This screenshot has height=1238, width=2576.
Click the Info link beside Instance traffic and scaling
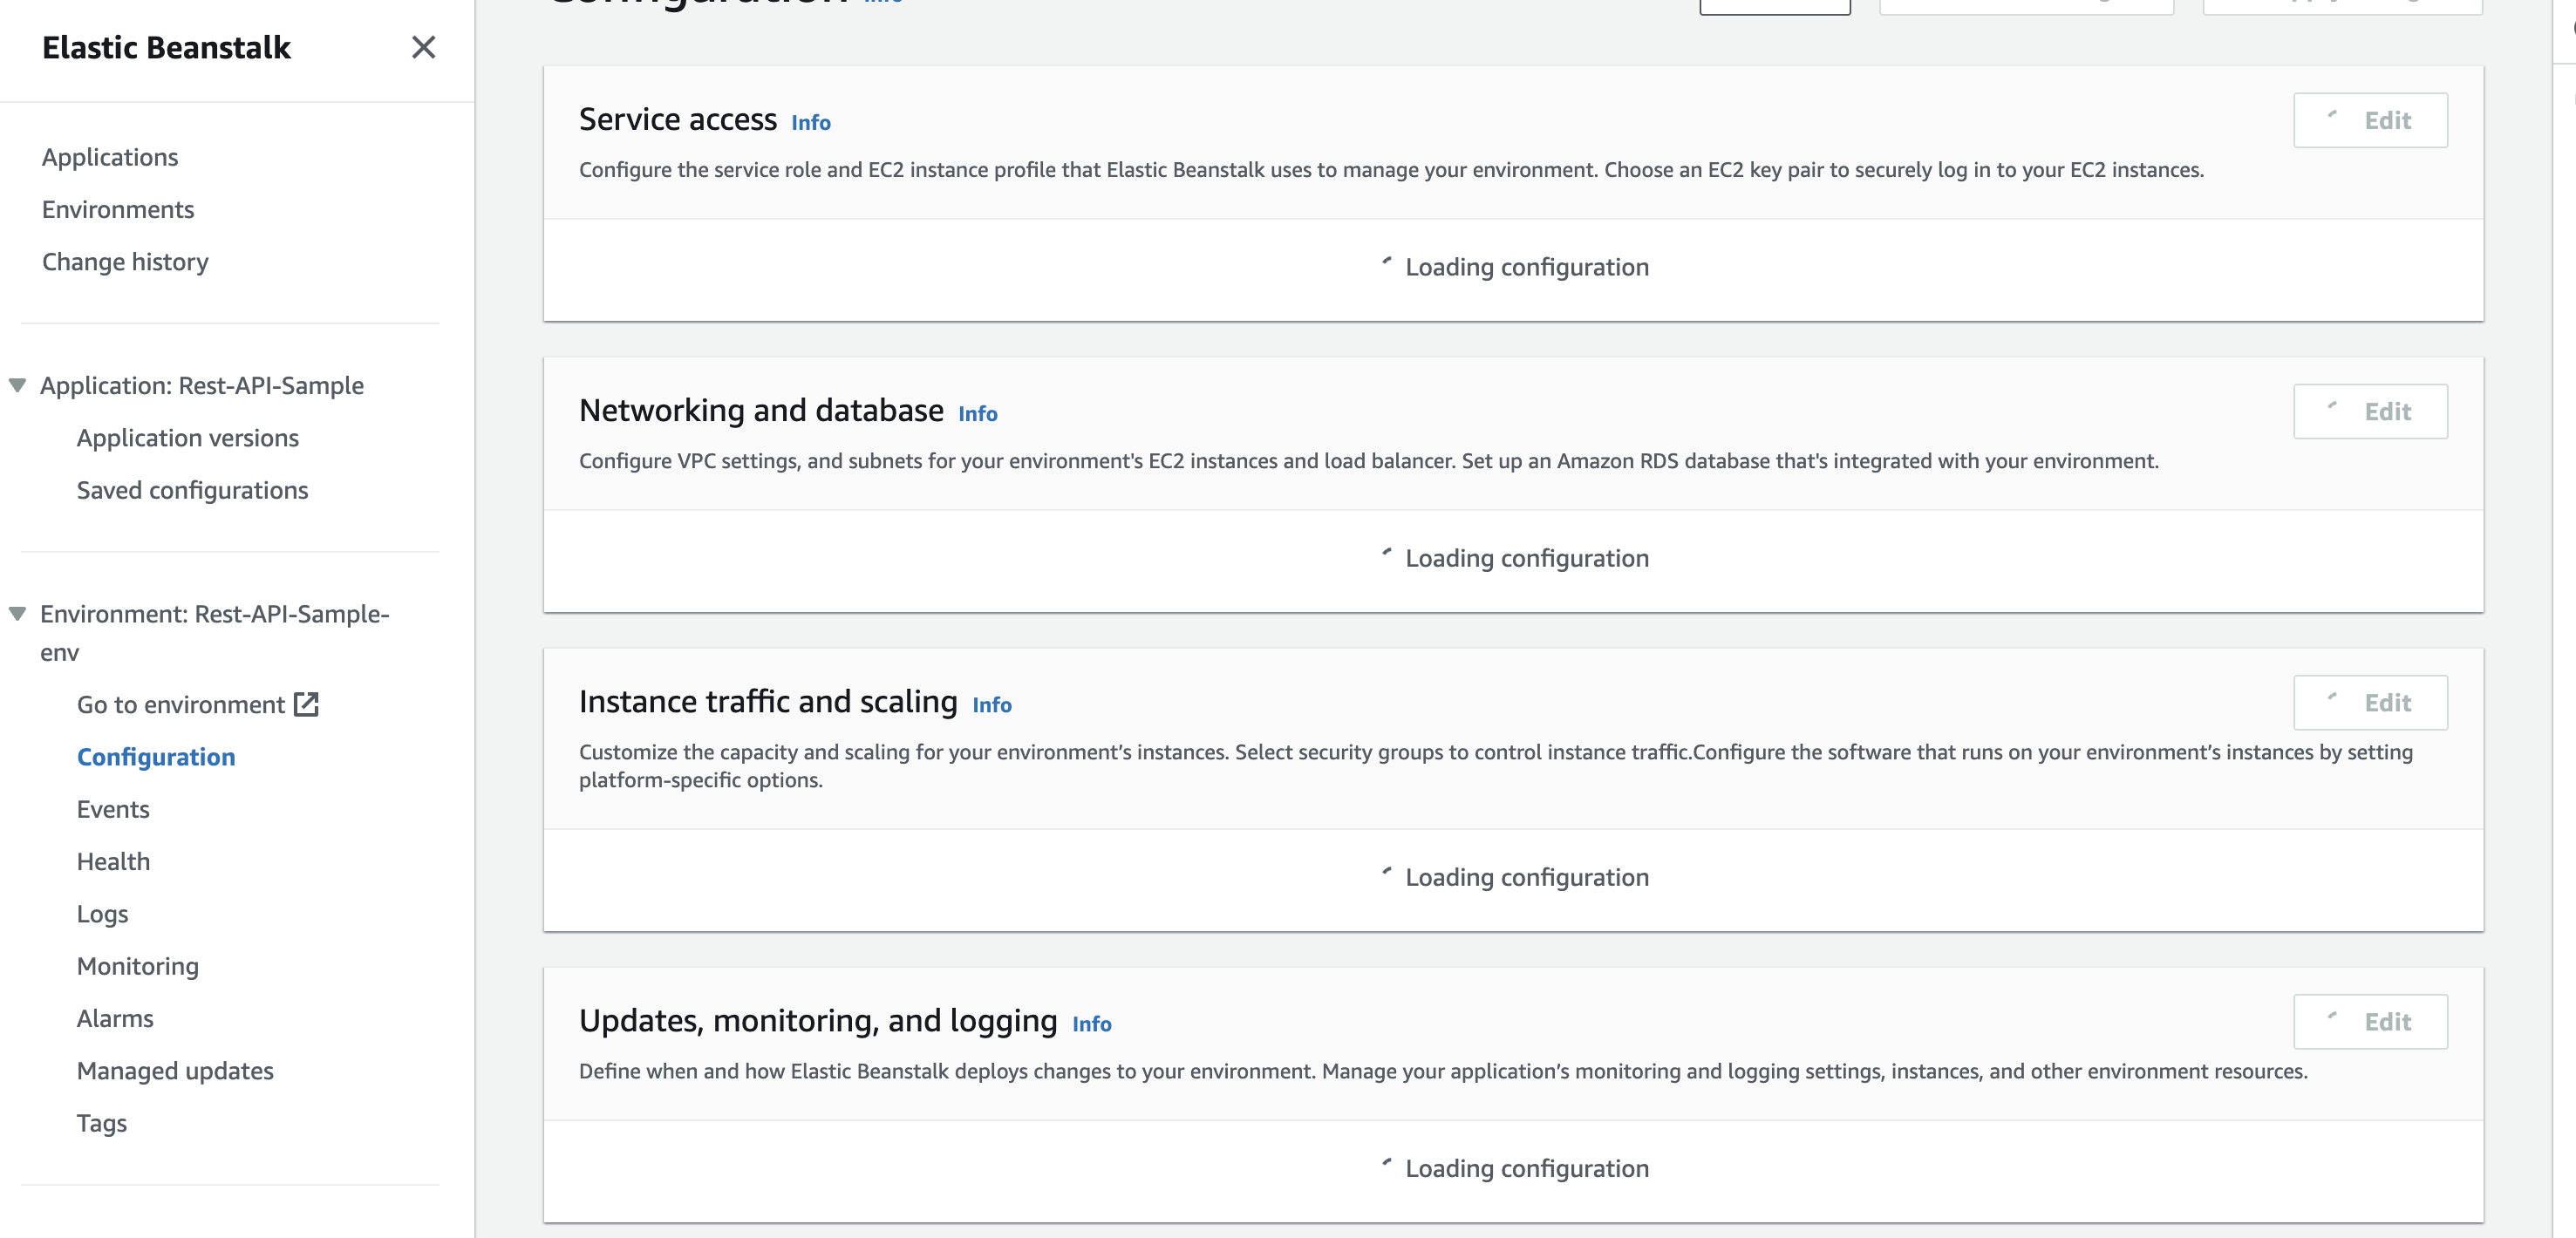coord(991,705)
